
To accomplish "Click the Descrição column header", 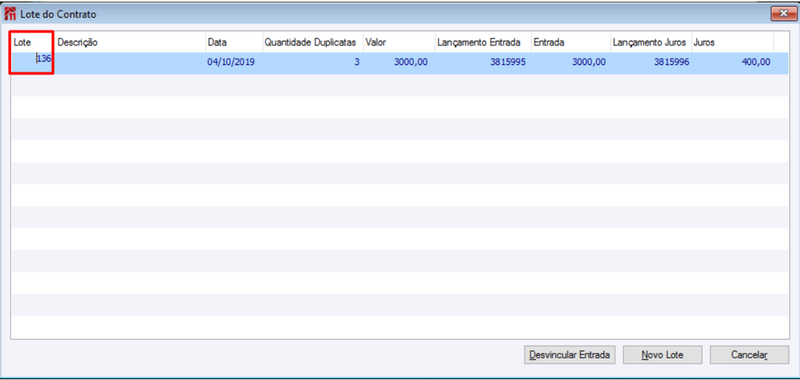I will click(130, 43).
